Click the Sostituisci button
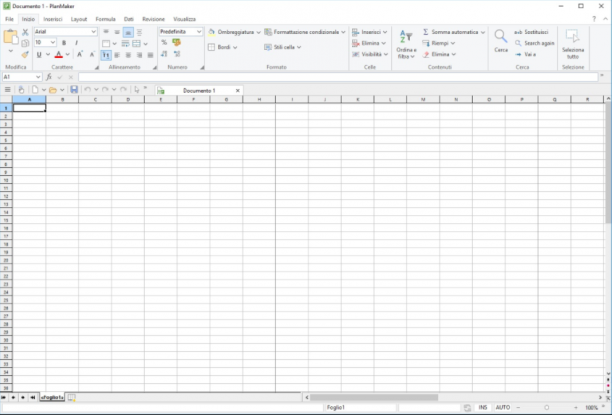The image size is (612, 415). click(x=531, y=32)
